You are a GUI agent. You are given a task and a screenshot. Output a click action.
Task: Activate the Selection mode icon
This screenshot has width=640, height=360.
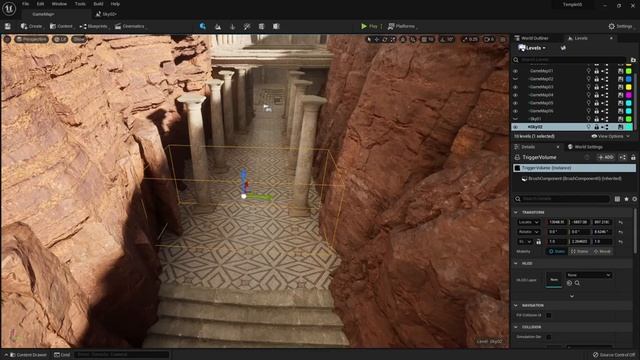203,26
